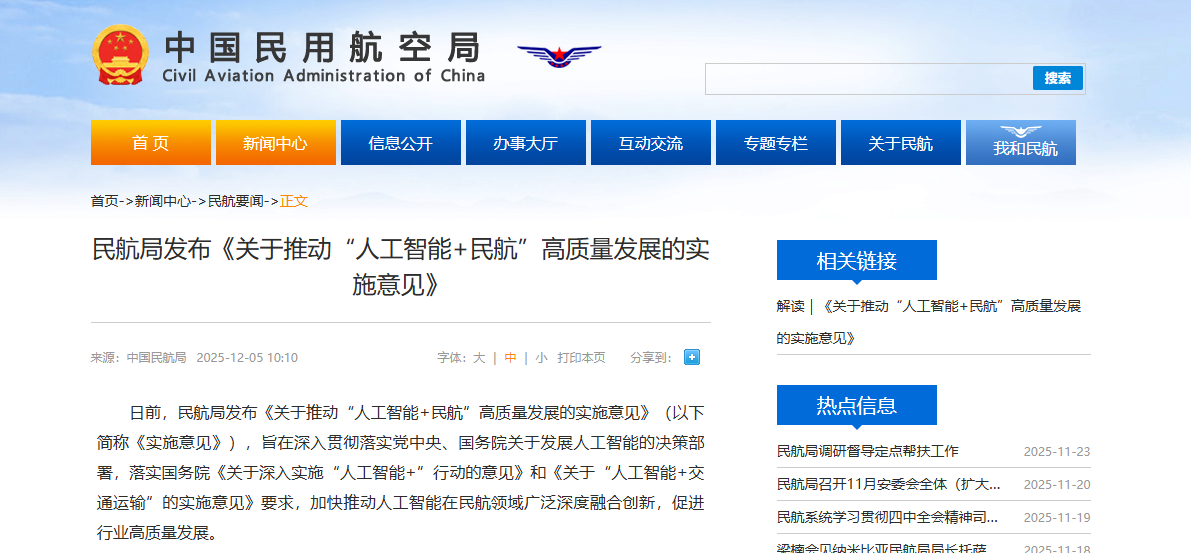Screen dimensions: 1191x553
Task: Click the 打印本页 print link
Action: [581, 358]
